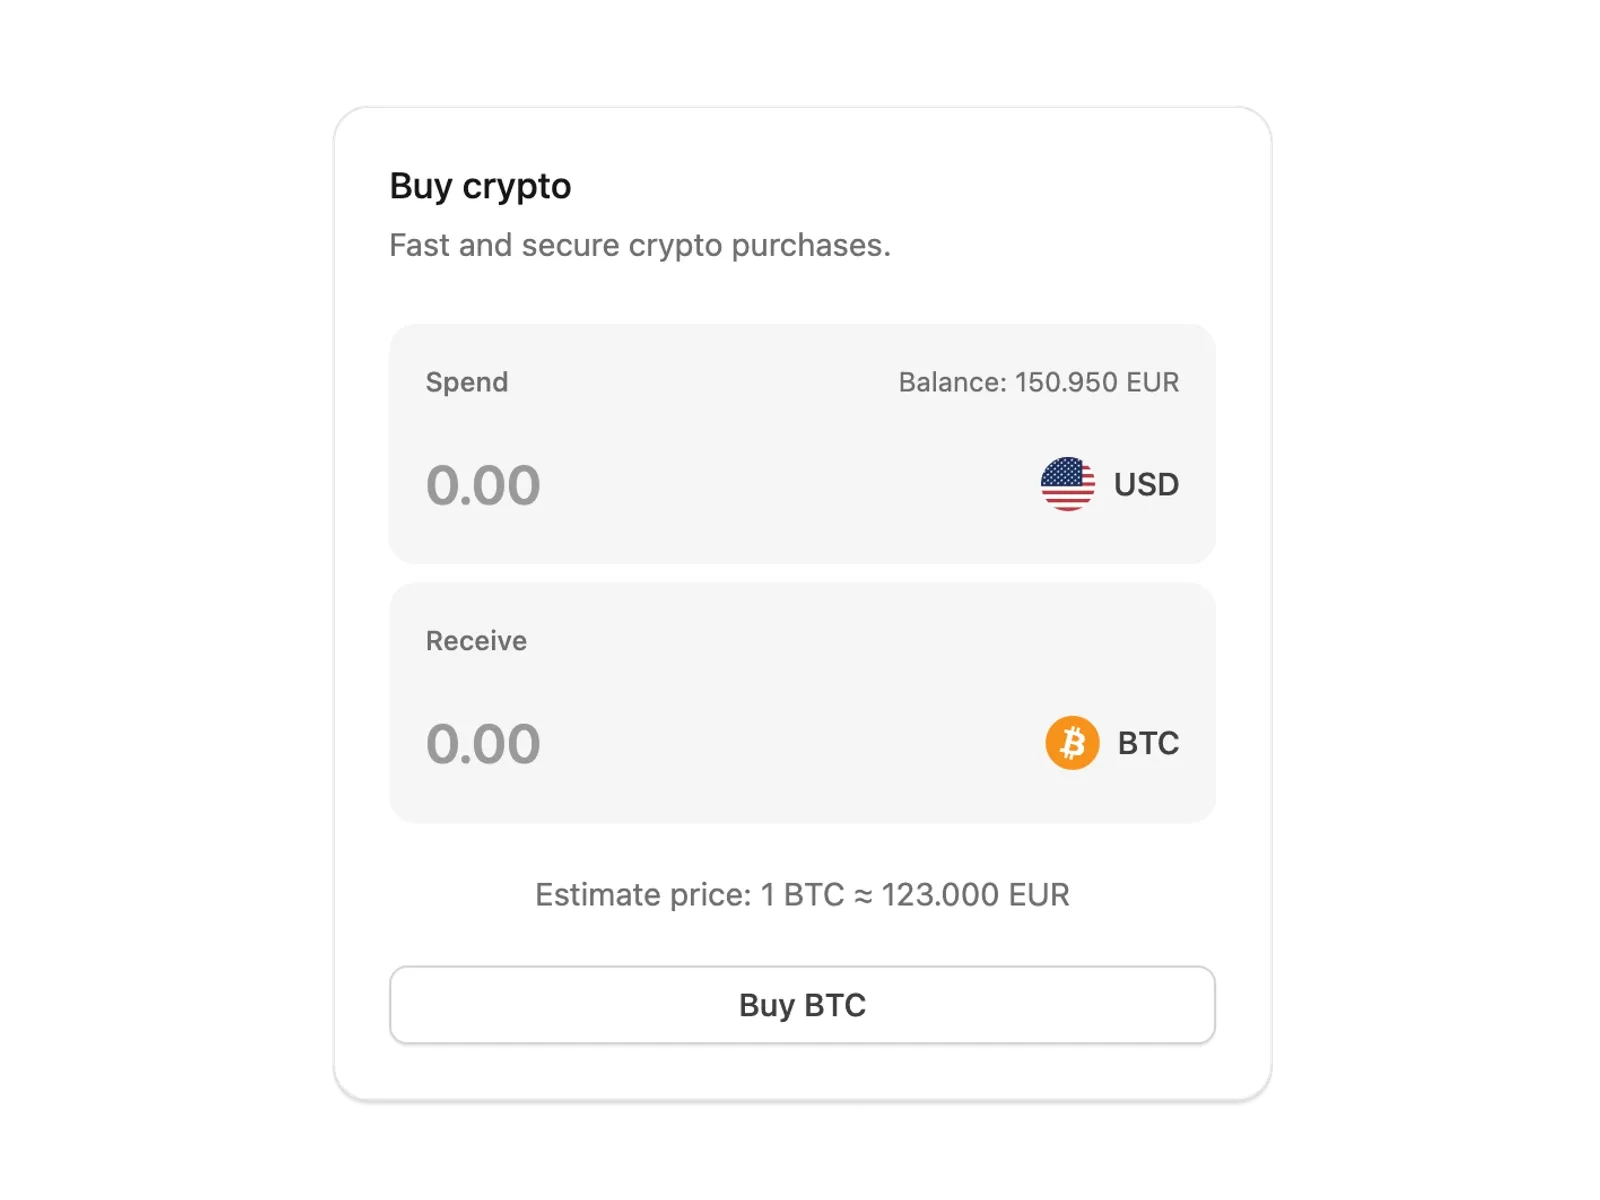The width and height of the screenshot is (1600, 1200).
Task: Open the USD currency selector
Action: [1110, 484]
